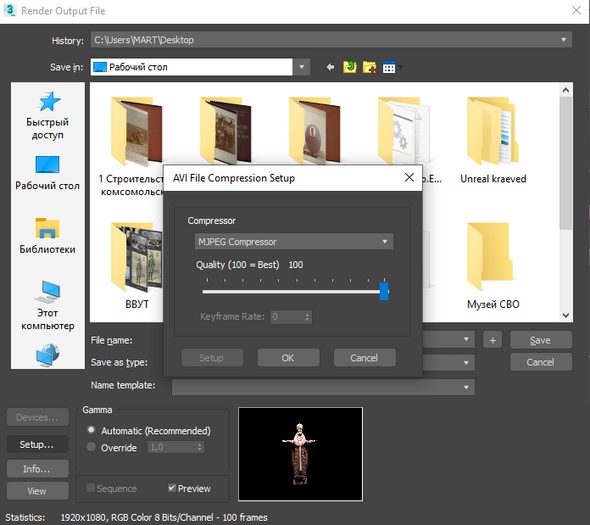Open the History path dropdown
590x525 pixels.
331,40
